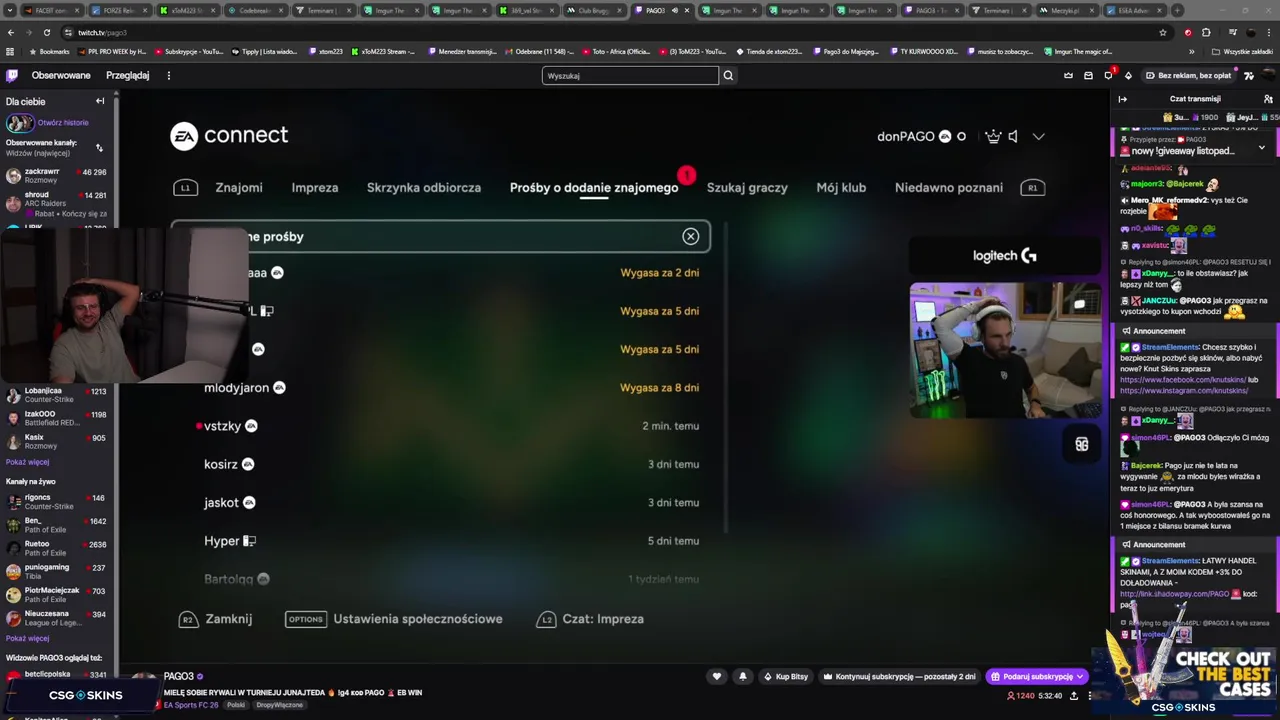Viewport: 1280px width, 720px height.
Task: Open the get Bits icon in the top bar
Action: (x=1128, y=75)
